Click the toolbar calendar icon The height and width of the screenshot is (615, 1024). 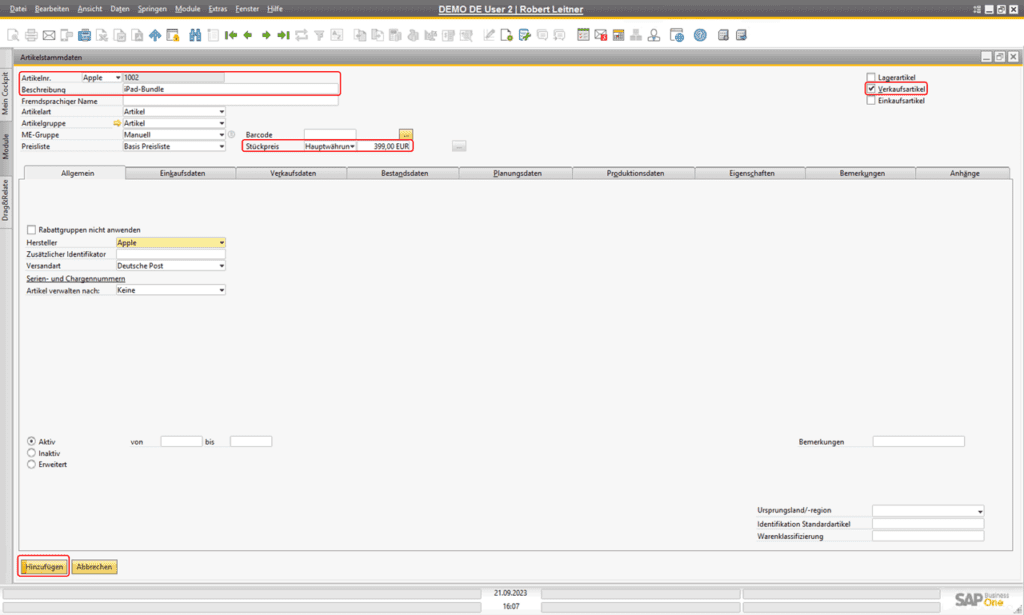pos(618,35)
